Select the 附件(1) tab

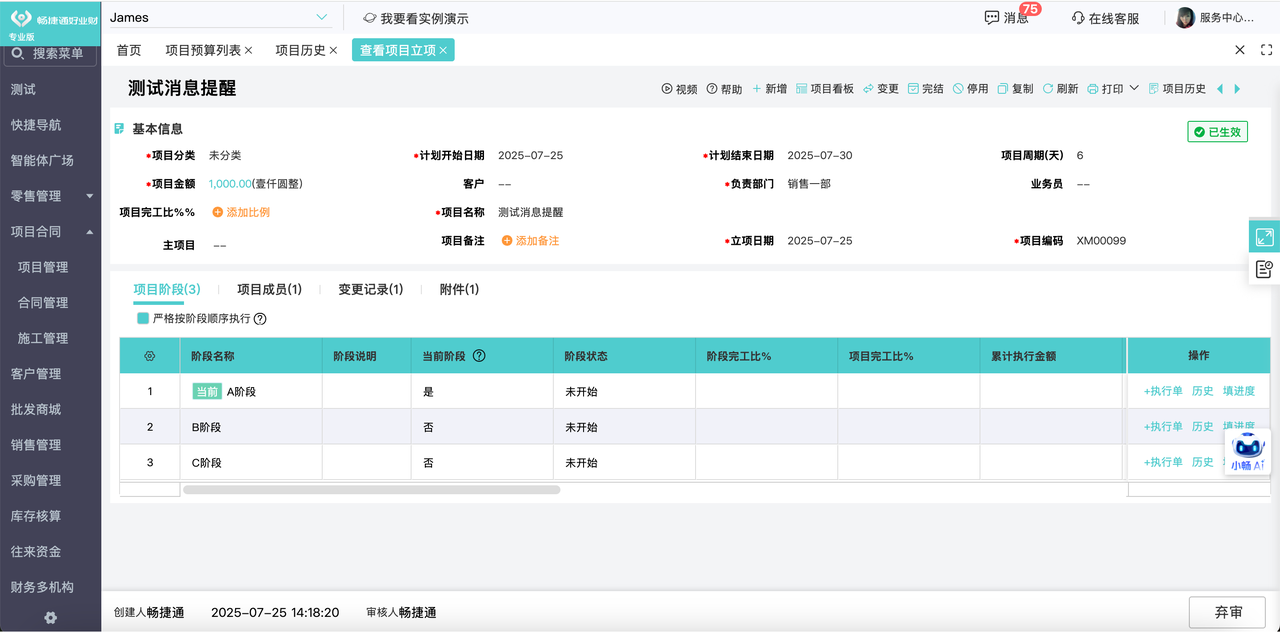coord(459,289)
